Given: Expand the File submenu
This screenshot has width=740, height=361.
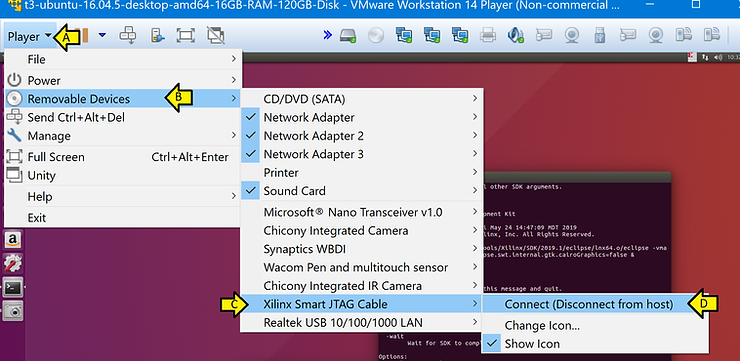Looking at the screenshot, I should click(123, 59).
